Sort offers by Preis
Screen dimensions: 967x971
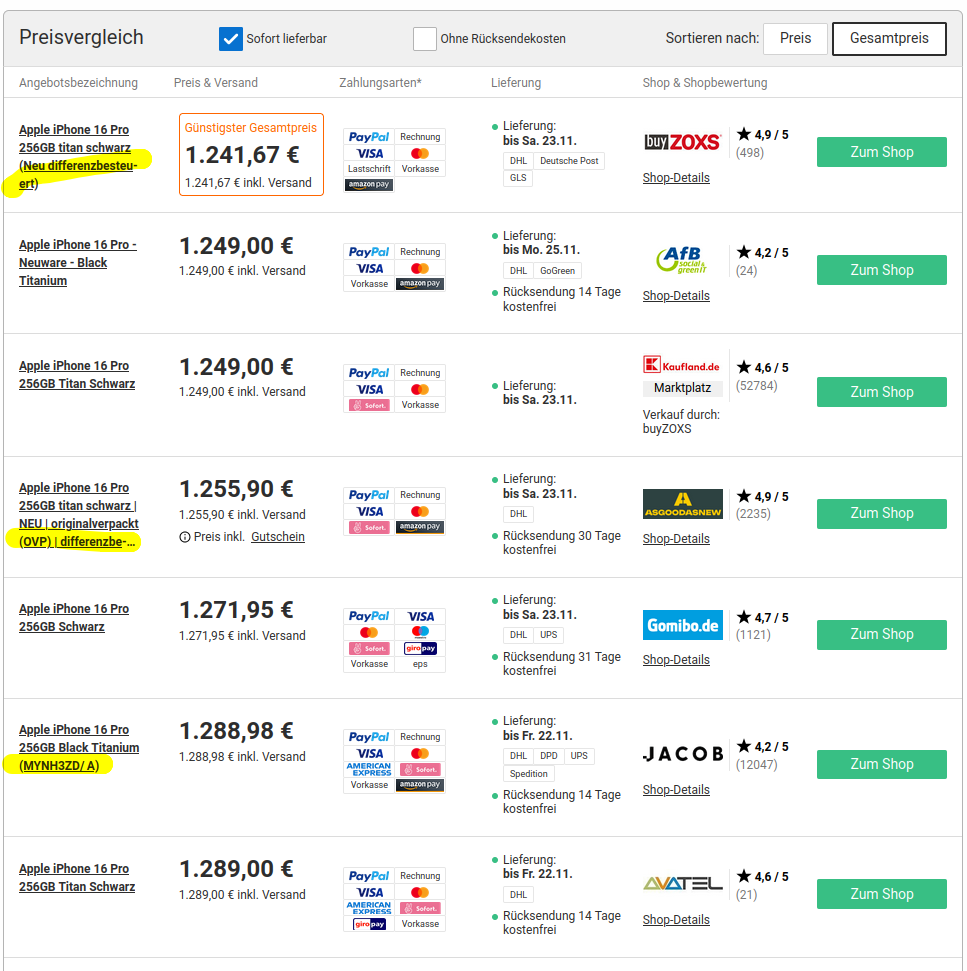coord(795,38)
